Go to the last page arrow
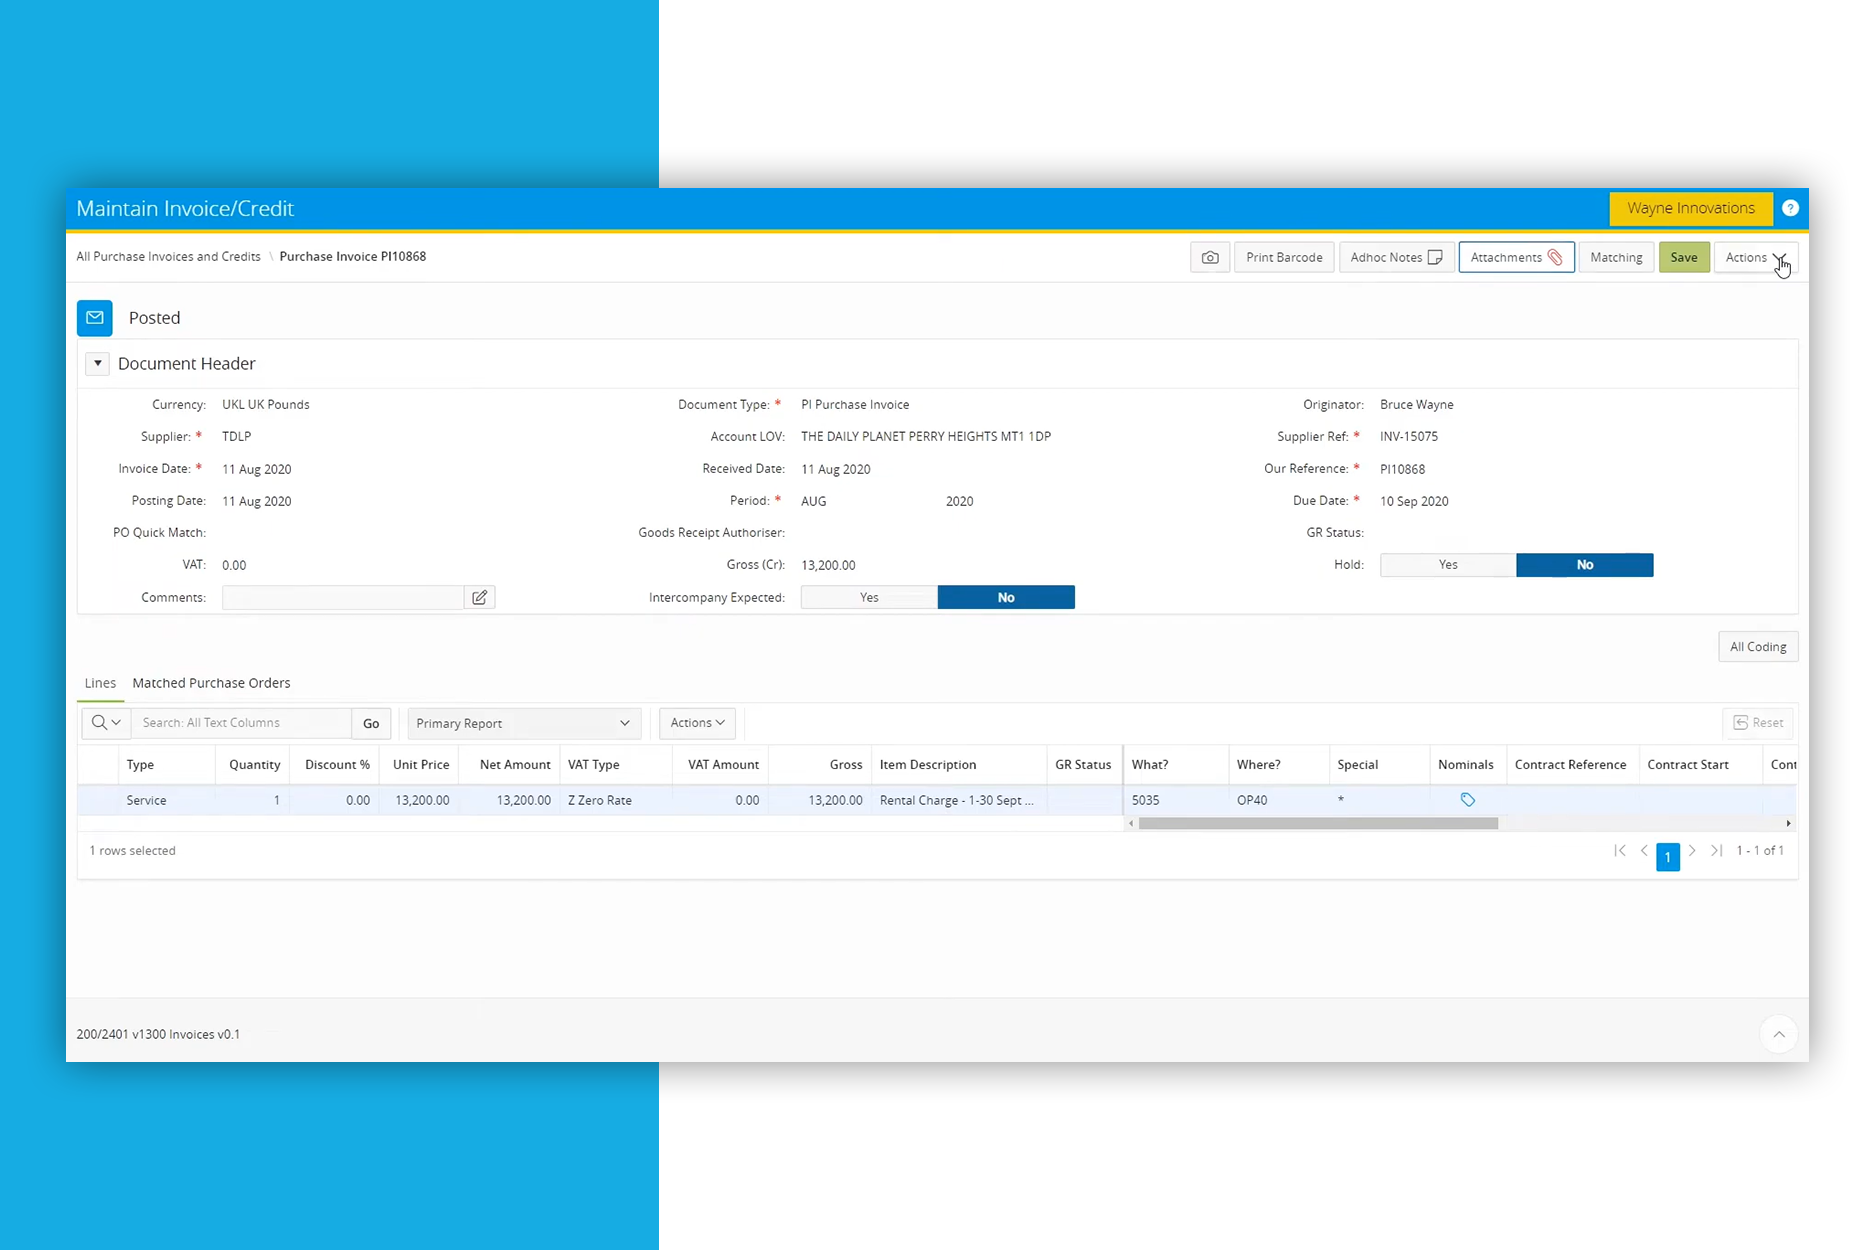 (1716, 851)
